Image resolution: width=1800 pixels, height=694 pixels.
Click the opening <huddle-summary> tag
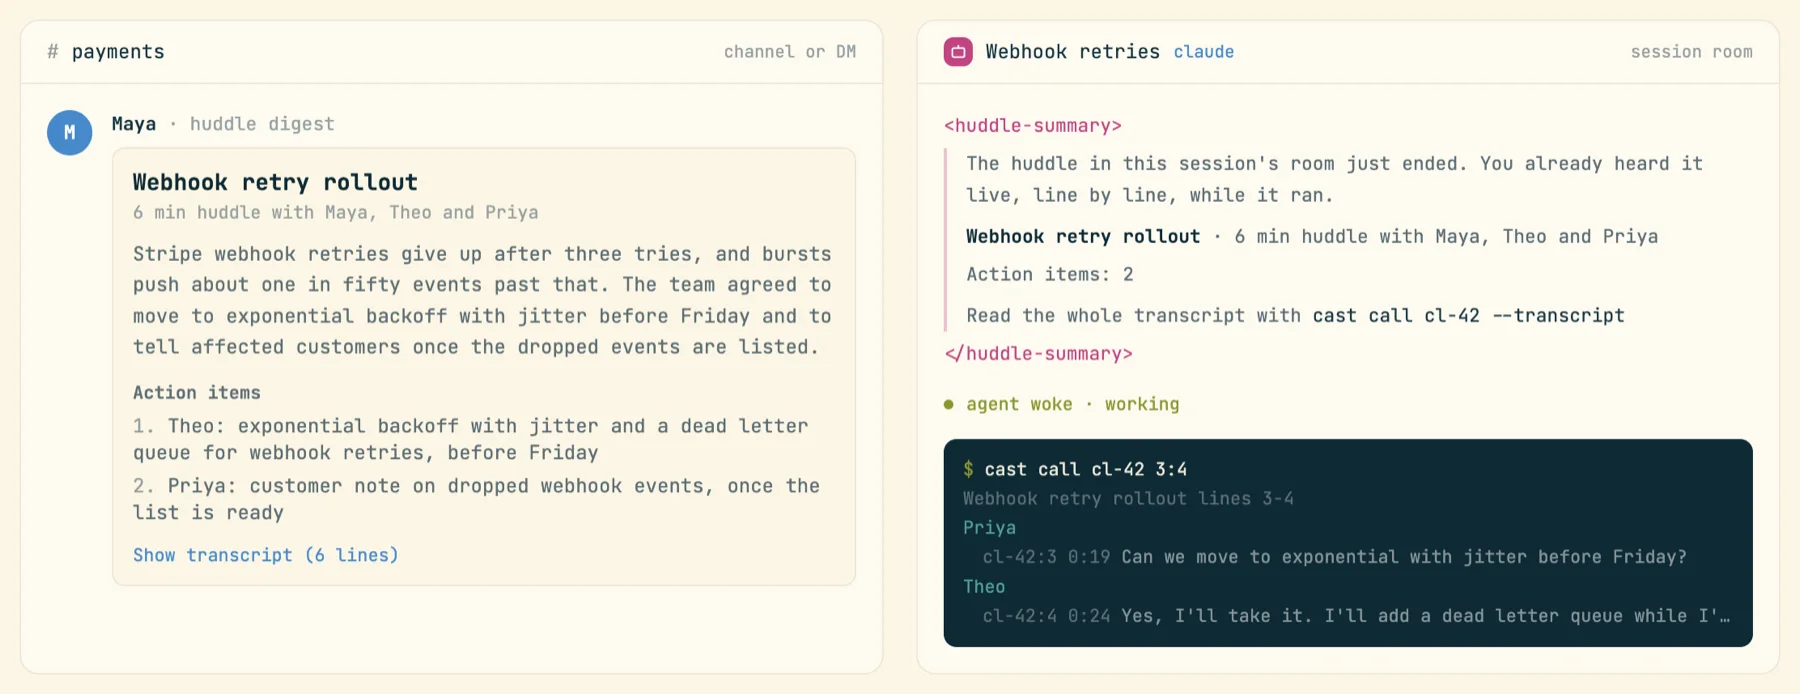point(1033,126)
